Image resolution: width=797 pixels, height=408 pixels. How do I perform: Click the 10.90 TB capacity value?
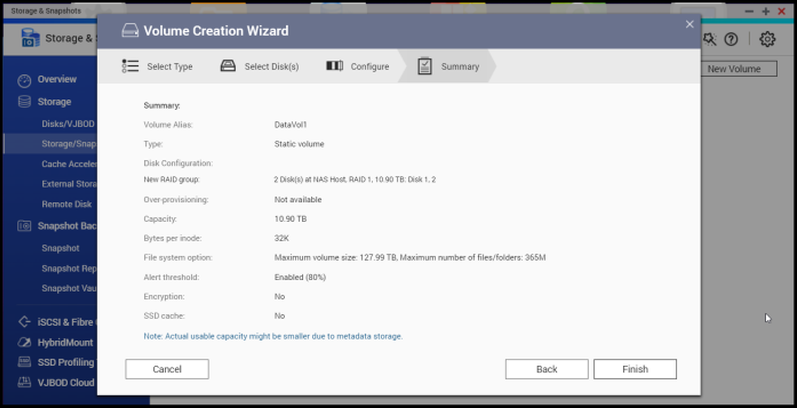290,219
